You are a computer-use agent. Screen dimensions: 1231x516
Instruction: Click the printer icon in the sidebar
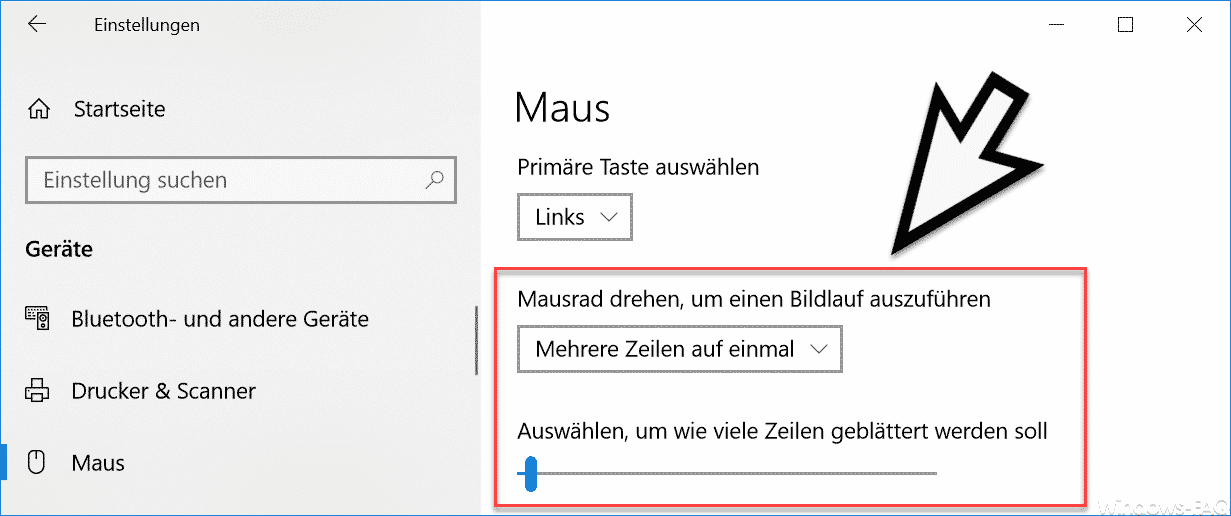click(x=37, y=391)
